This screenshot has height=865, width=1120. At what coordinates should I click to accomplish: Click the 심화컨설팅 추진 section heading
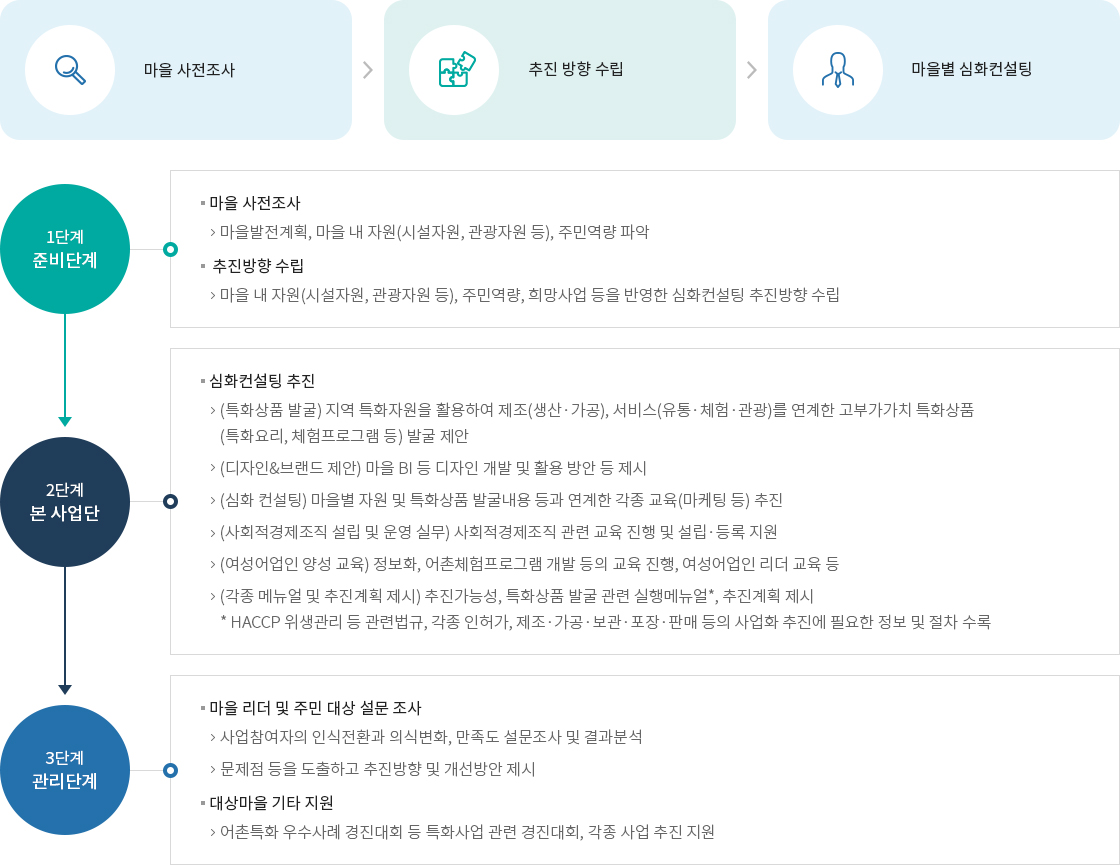point(261,381)
